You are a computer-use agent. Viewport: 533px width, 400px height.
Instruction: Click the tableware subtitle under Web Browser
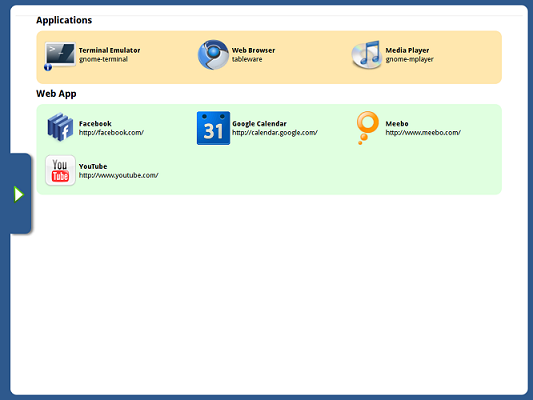[x=247, y=59]
